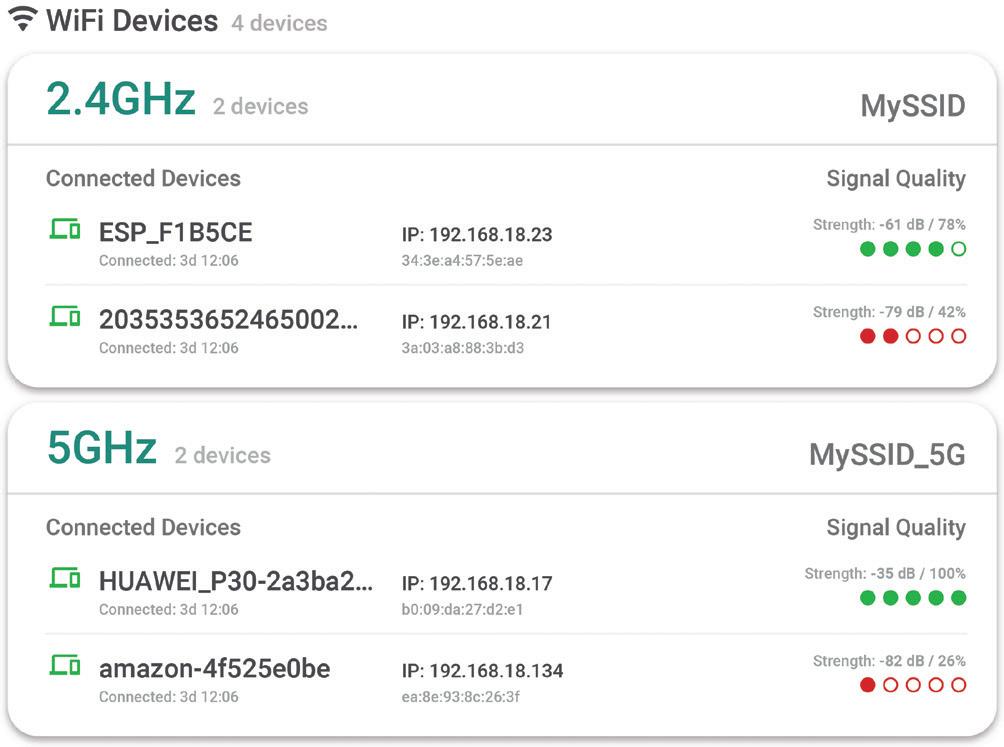Image resolution: width=1004 pixels, height=747 pixels.
Task: Click the full green signal dots at -35 dB
Action: 913,598
